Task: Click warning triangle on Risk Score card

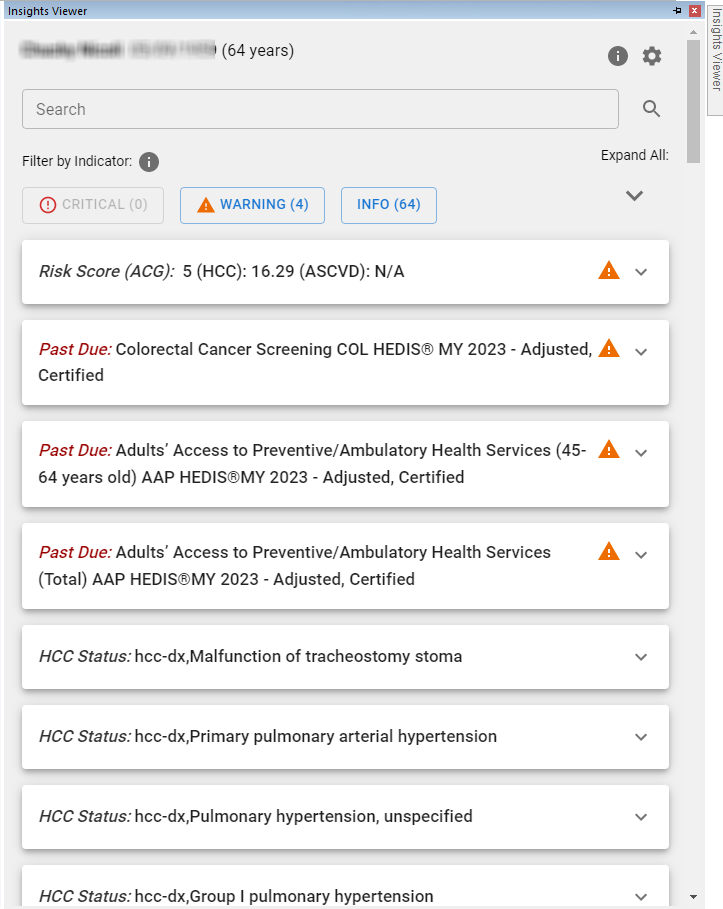Action: coord(609,270)
